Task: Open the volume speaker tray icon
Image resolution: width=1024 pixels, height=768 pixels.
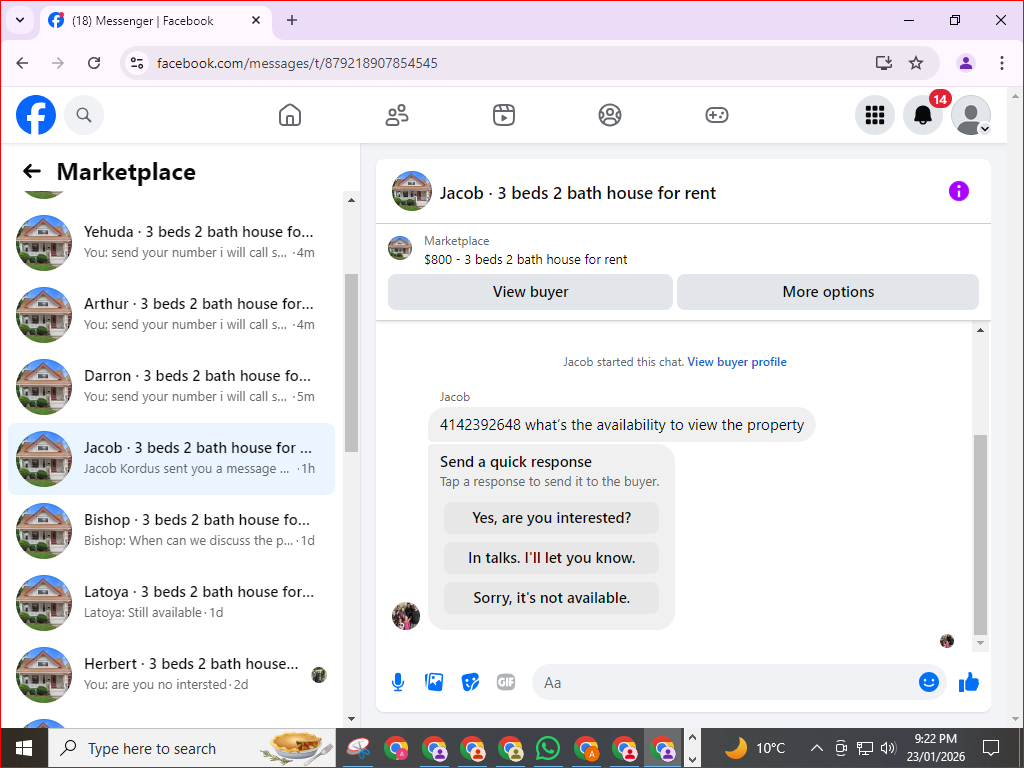Action: coord(888,748)
